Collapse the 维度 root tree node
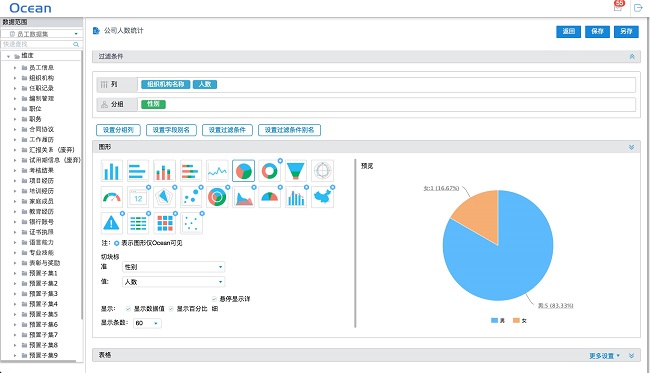The image size is (650, 373). (x=8, y=56)
